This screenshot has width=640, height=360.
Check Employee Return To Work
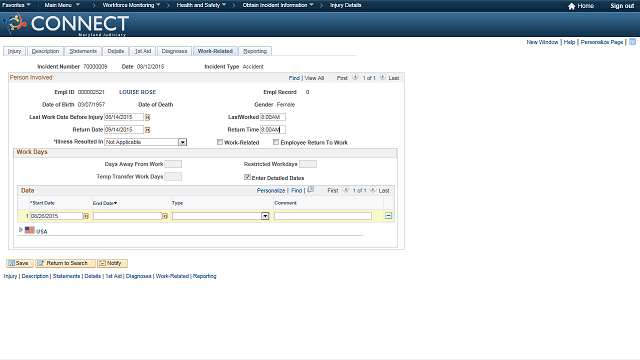coord(276,142)
